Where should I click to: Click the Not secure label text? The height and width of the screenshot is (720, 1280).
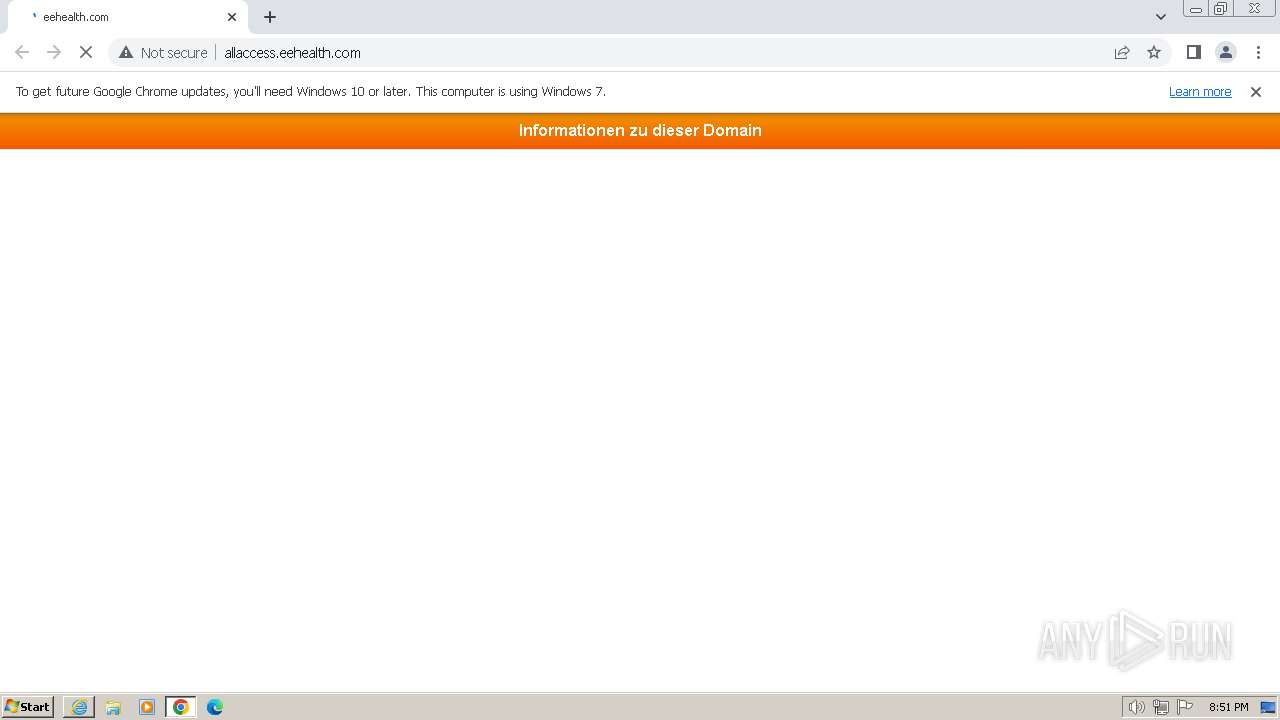(x=174, y=53)
